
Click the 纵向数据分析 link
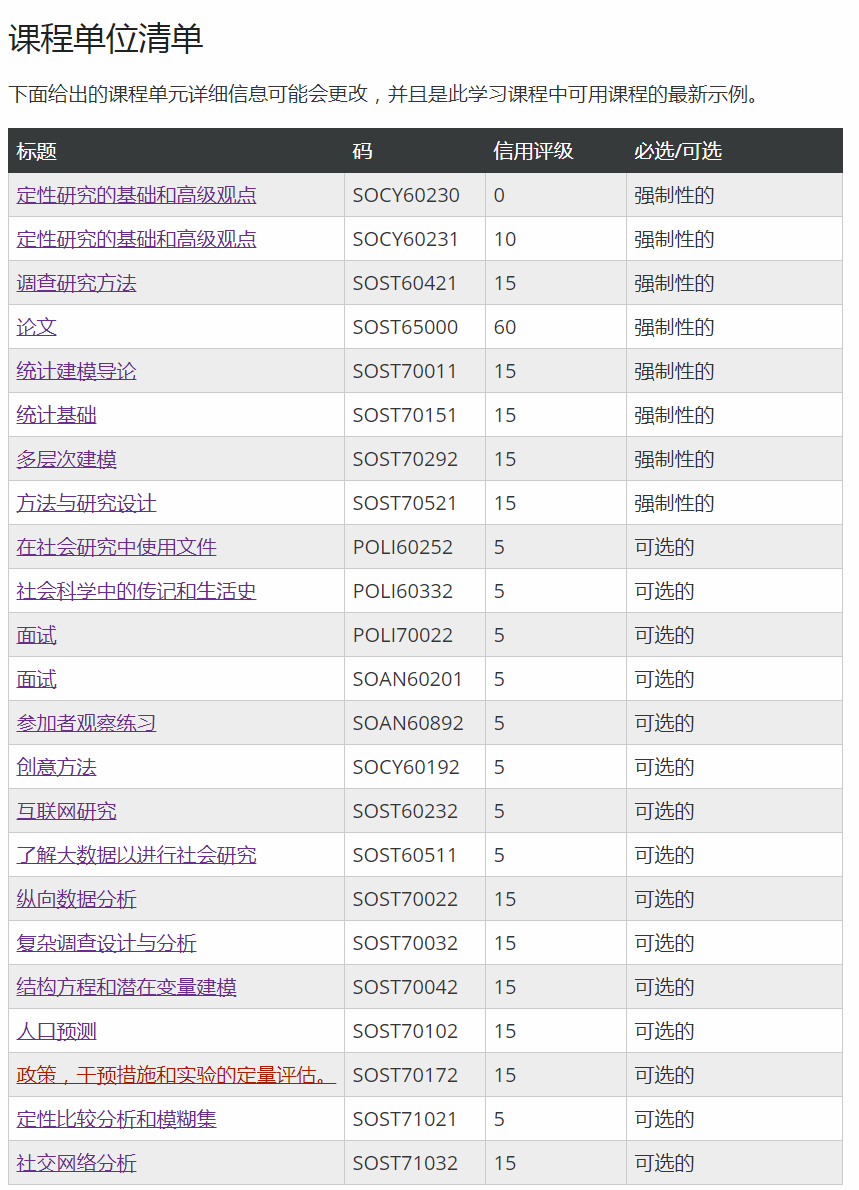pyautogui.click(x=76, y=899)
